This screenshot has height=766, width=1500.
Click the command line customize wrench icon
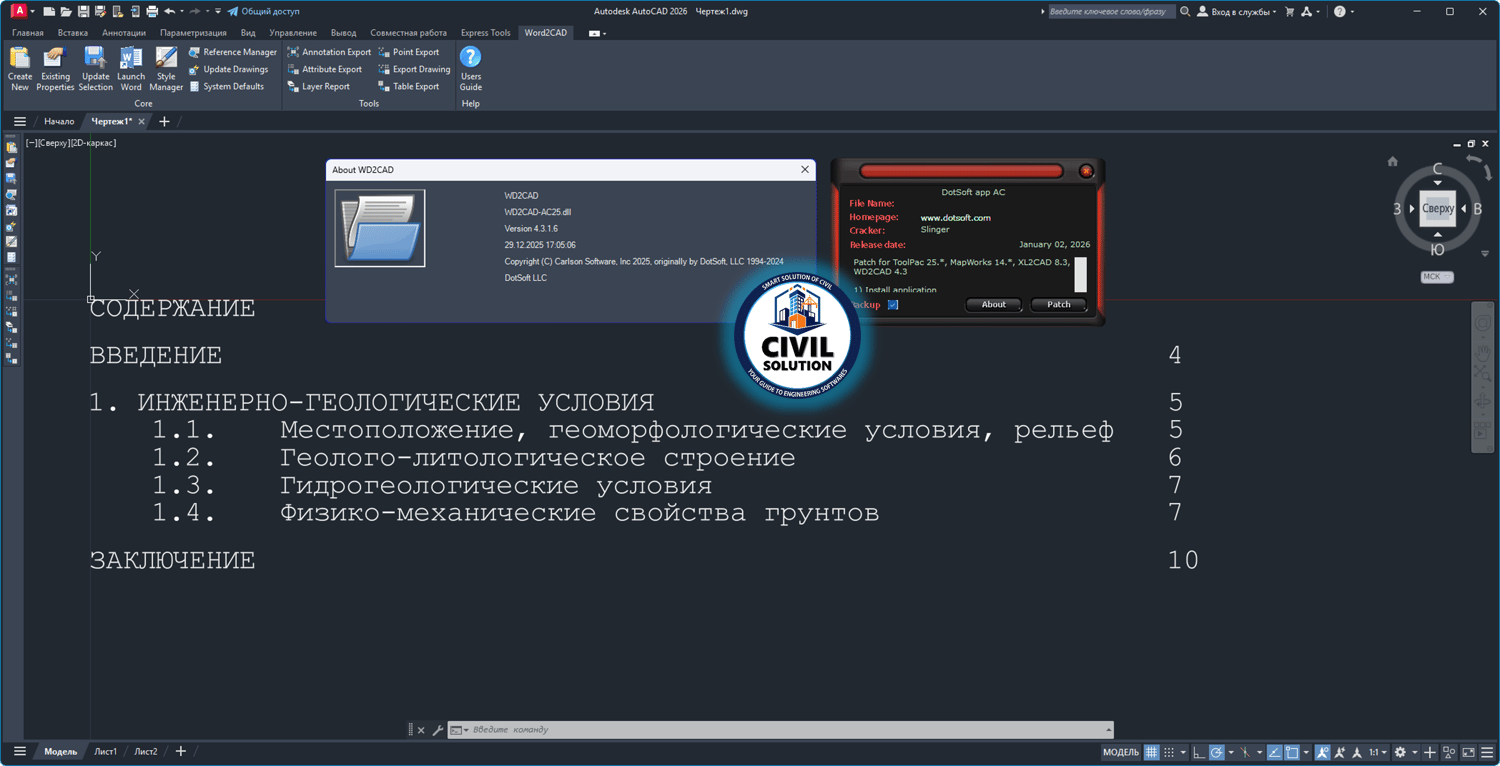point(438,730)
